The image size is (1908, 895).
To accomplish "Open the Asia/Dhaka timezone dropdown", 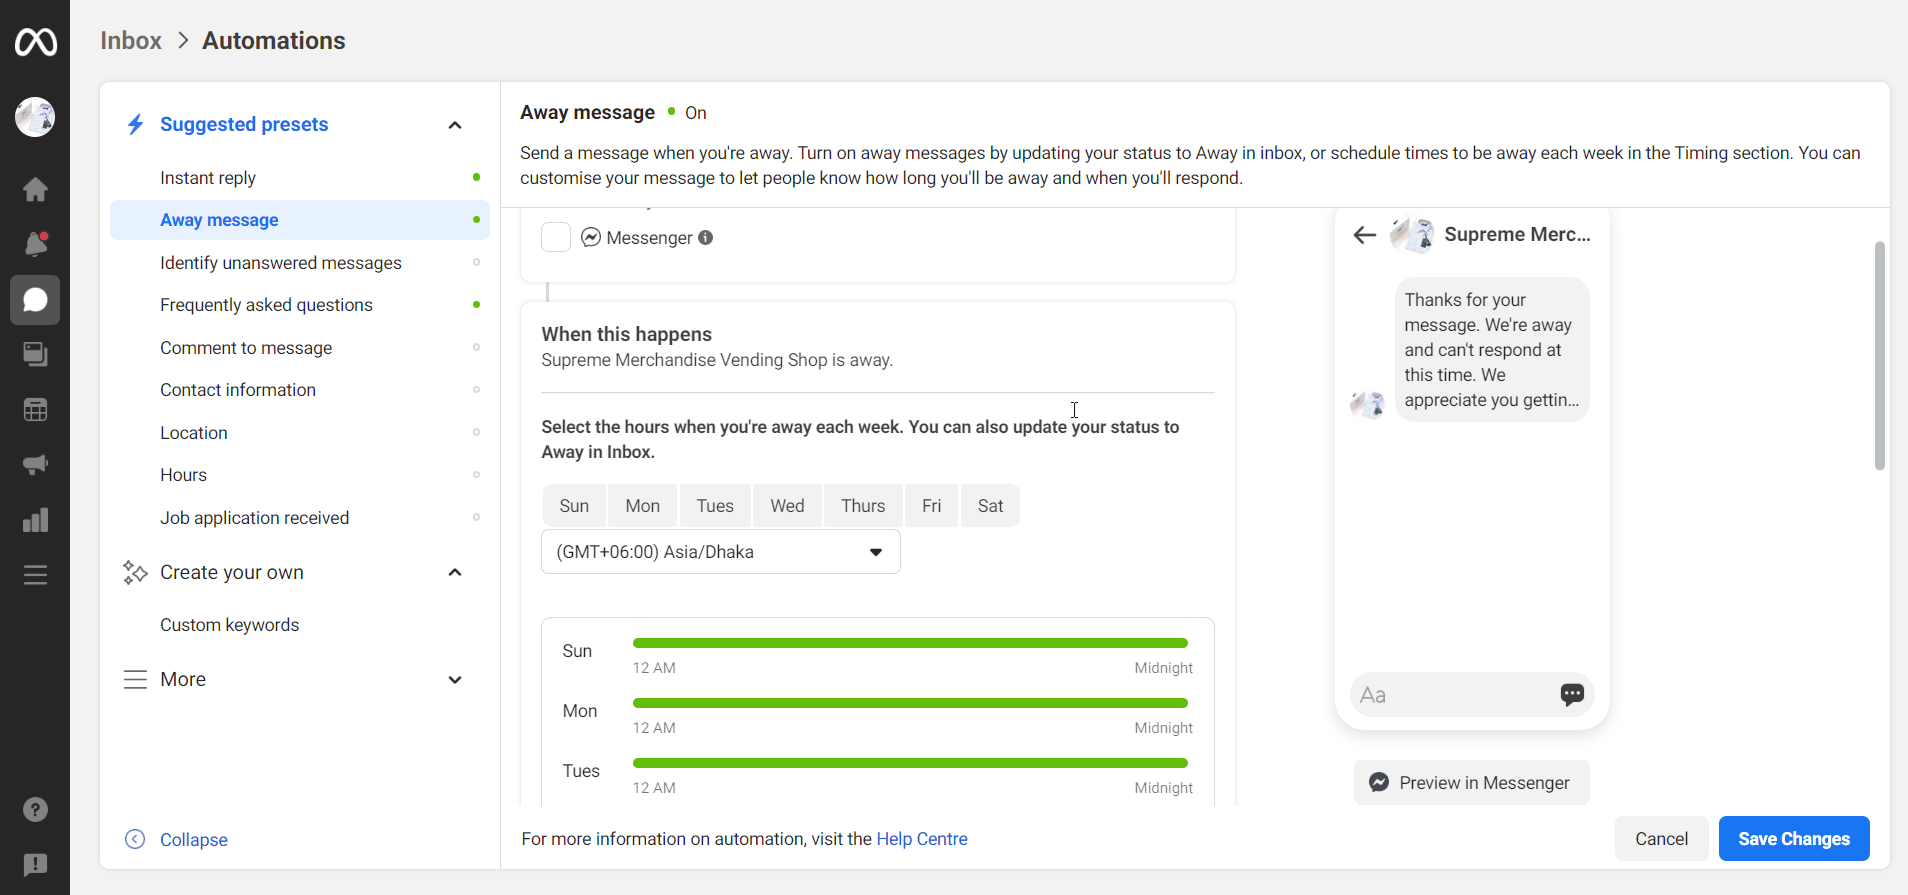I will coord(720,552).
